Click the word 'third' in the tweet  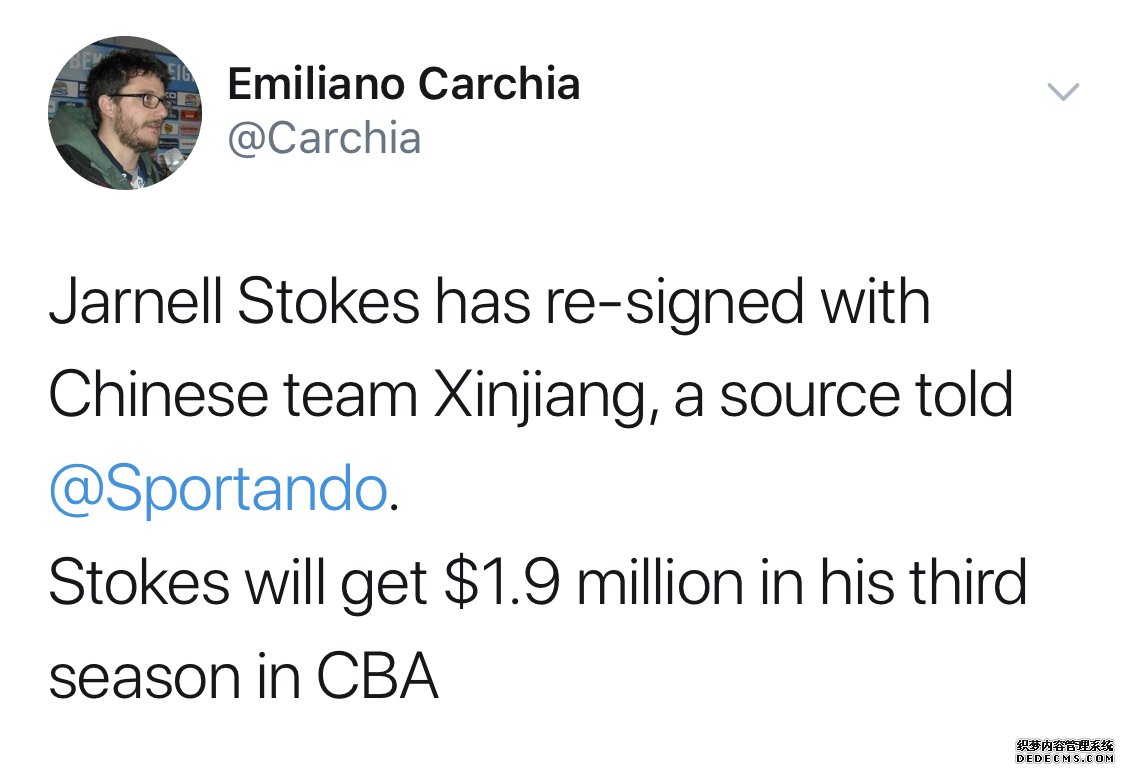point(968,582)
